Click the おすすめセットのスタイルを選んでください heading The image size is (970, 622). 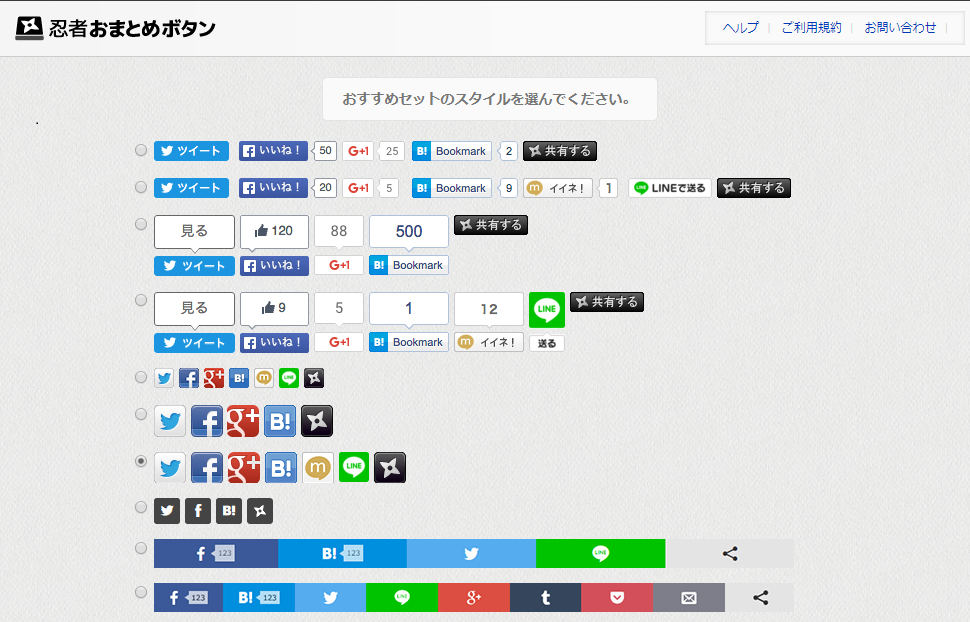click(x=487, y=99)
